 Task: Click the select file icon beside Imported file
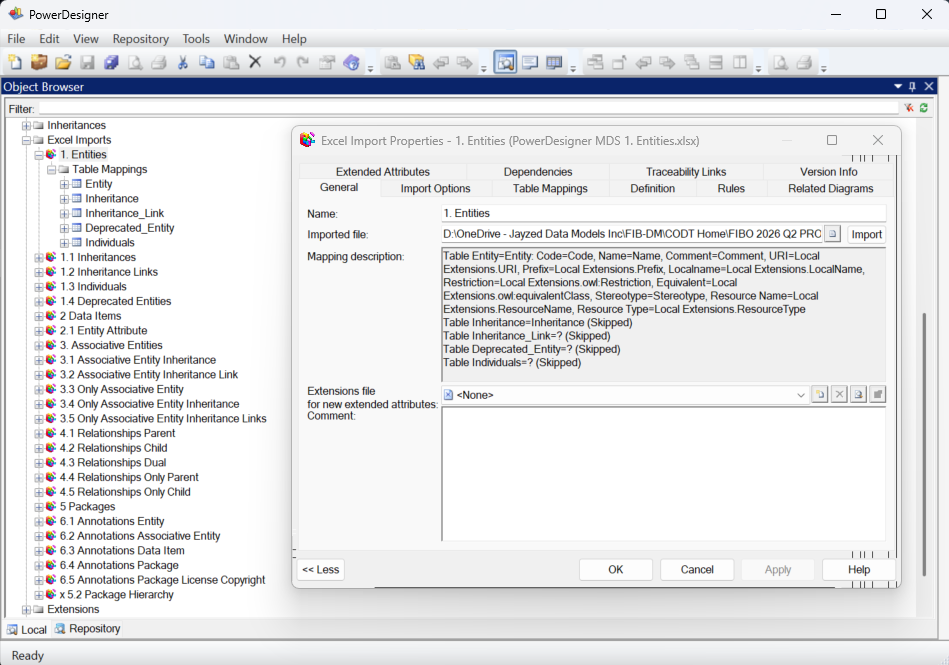(x=833, y=234)
